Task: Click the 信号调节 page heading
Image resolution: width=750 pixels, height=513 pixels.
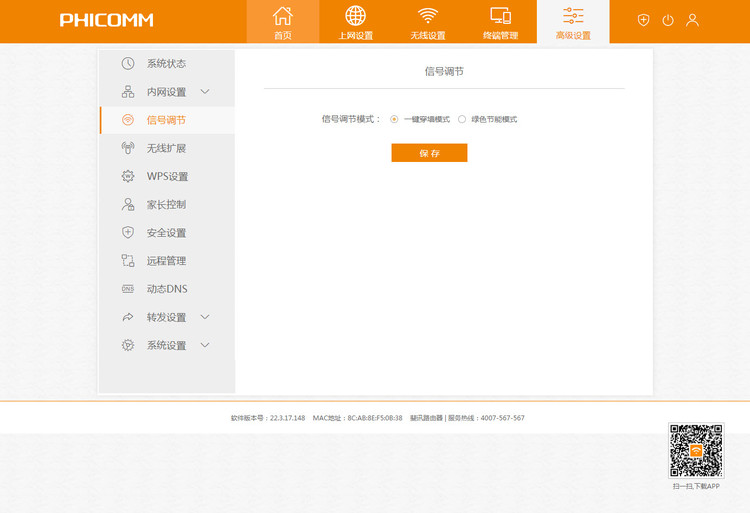Action: pos(444,71)
